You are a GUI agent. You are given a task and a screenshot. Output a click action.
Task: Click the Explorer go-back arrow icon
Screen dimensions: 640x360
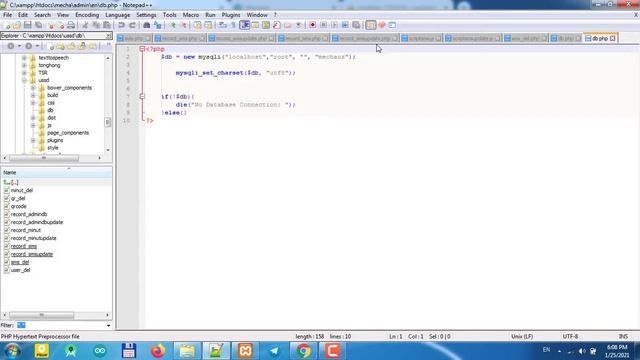coord(11,46)
